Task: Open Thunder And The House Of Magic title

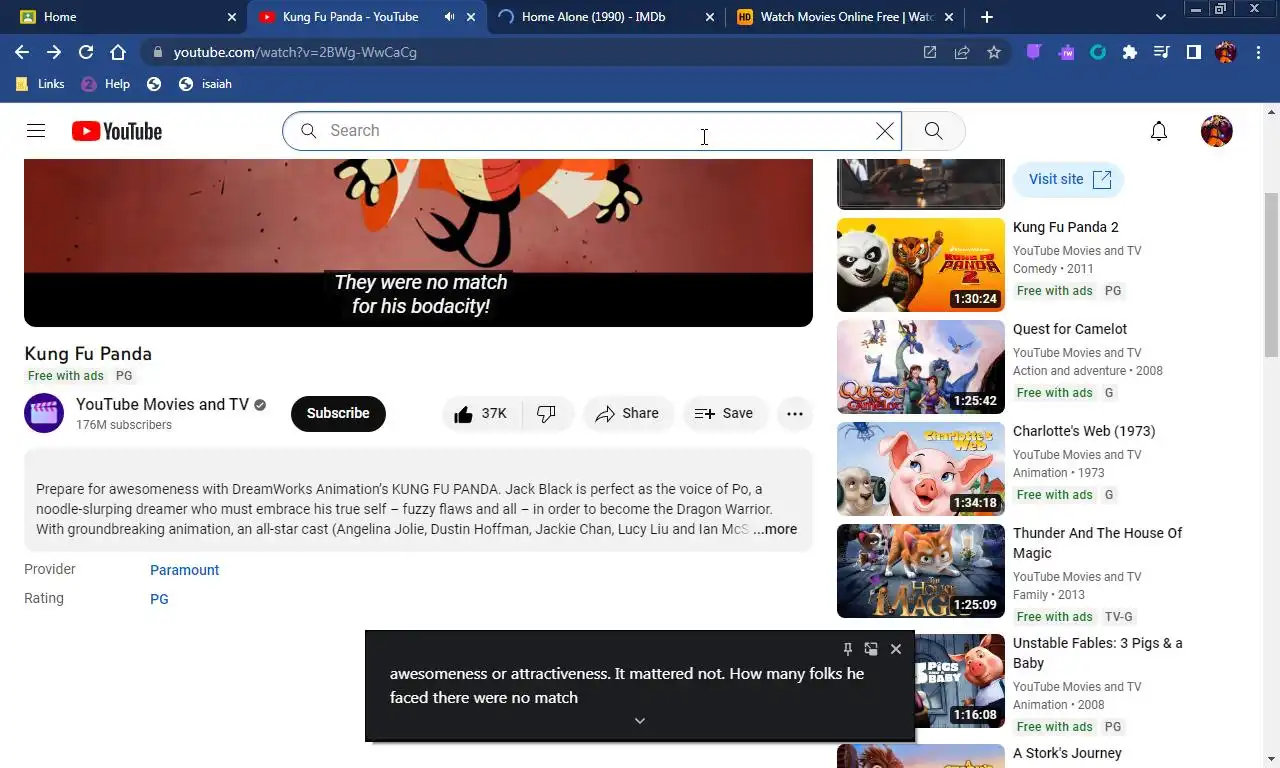Action: point(1097,543)
